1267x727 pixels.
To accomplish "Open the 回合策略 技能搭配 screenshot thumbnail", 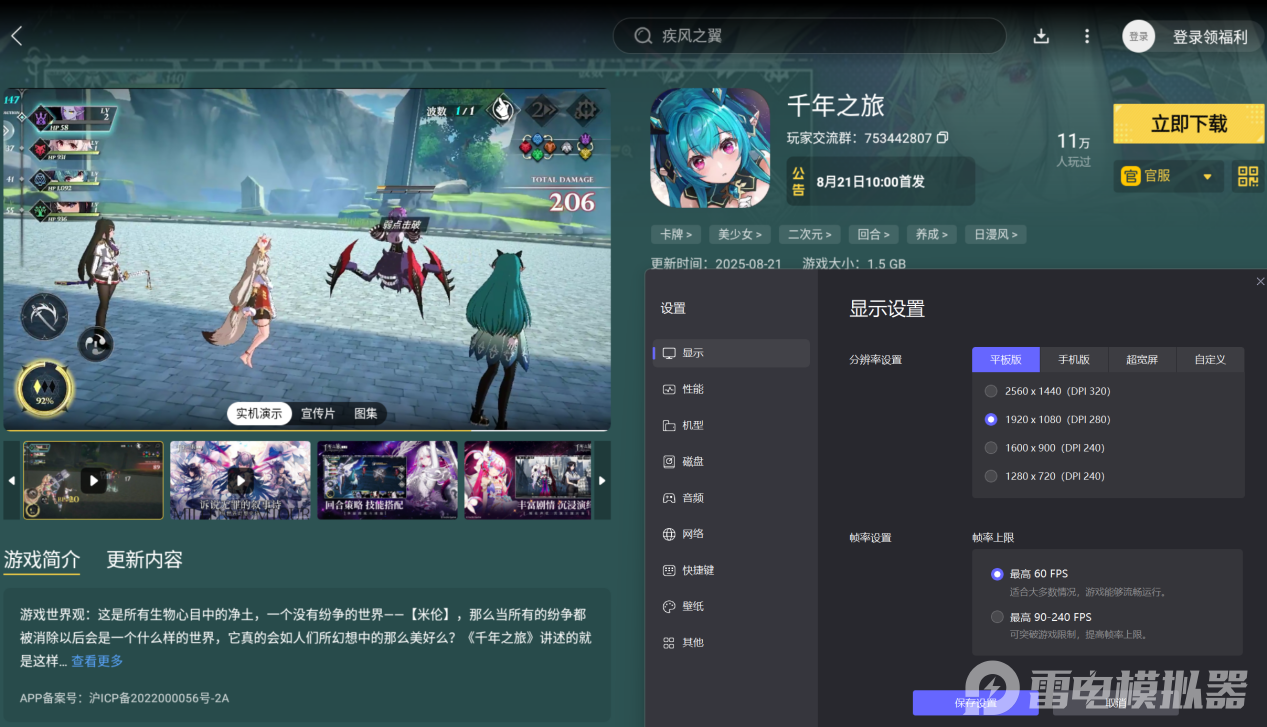I will click(x=388, y=480).
